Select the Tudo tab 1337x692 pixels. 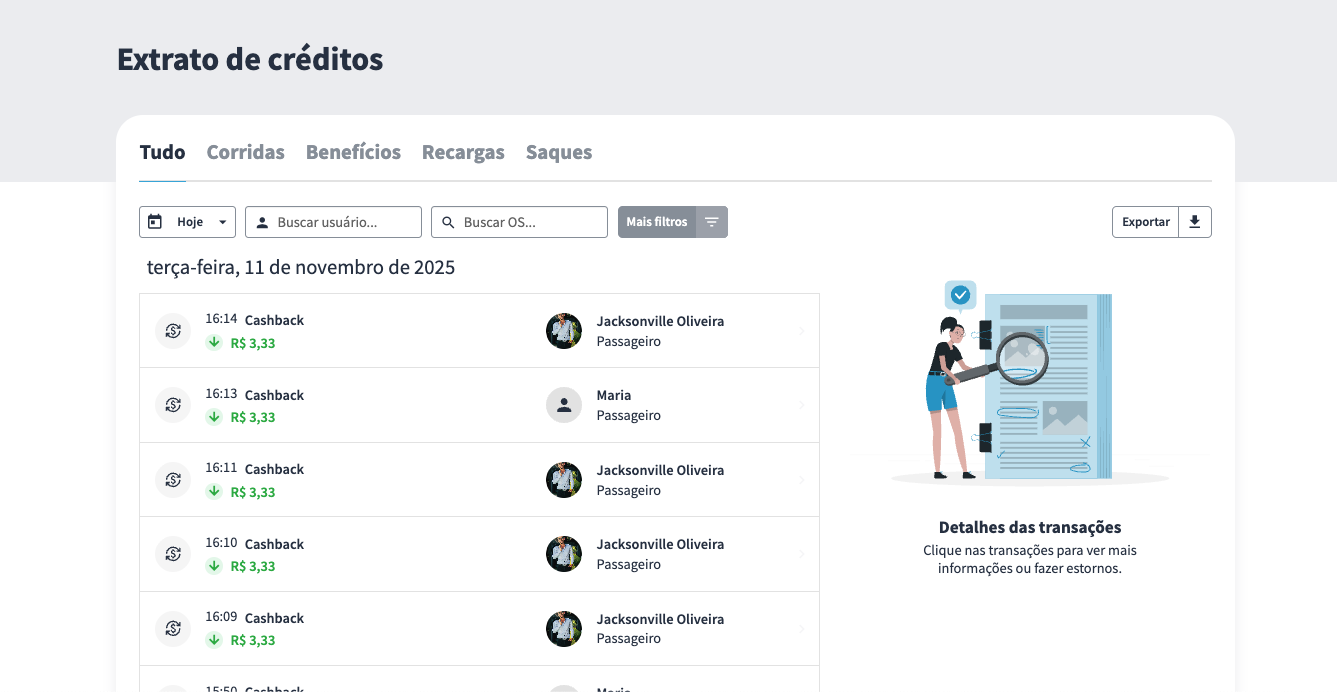pyautogui.click(x=162, y=152)
